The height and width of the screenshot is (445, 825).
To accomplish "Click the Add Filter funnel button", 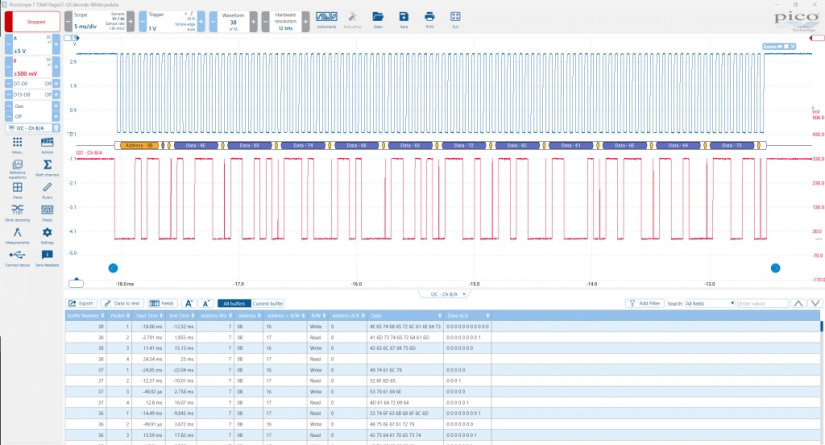I will 645,304.
